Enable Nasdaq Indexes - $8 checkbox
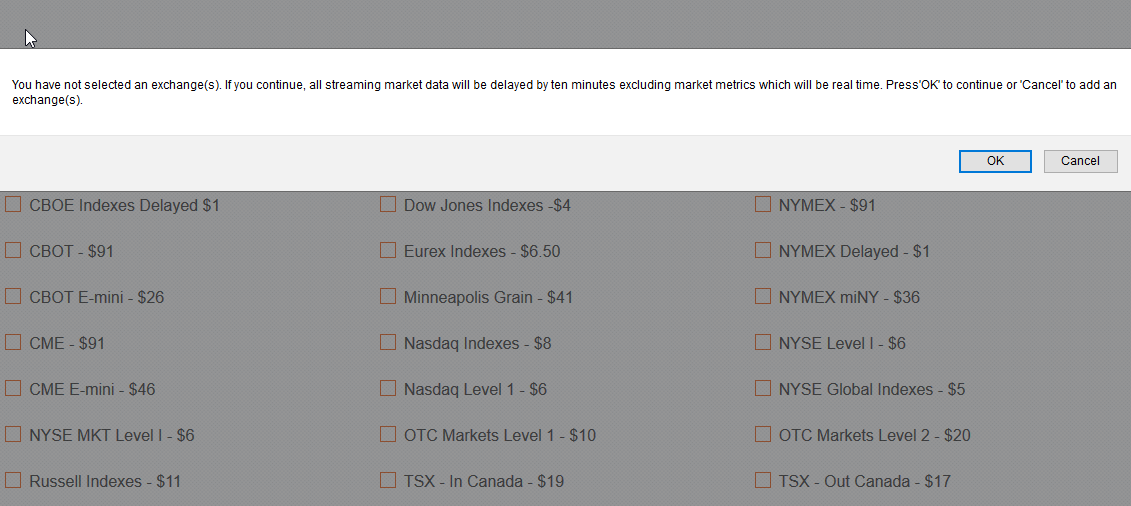 click(x=388, y=343)
